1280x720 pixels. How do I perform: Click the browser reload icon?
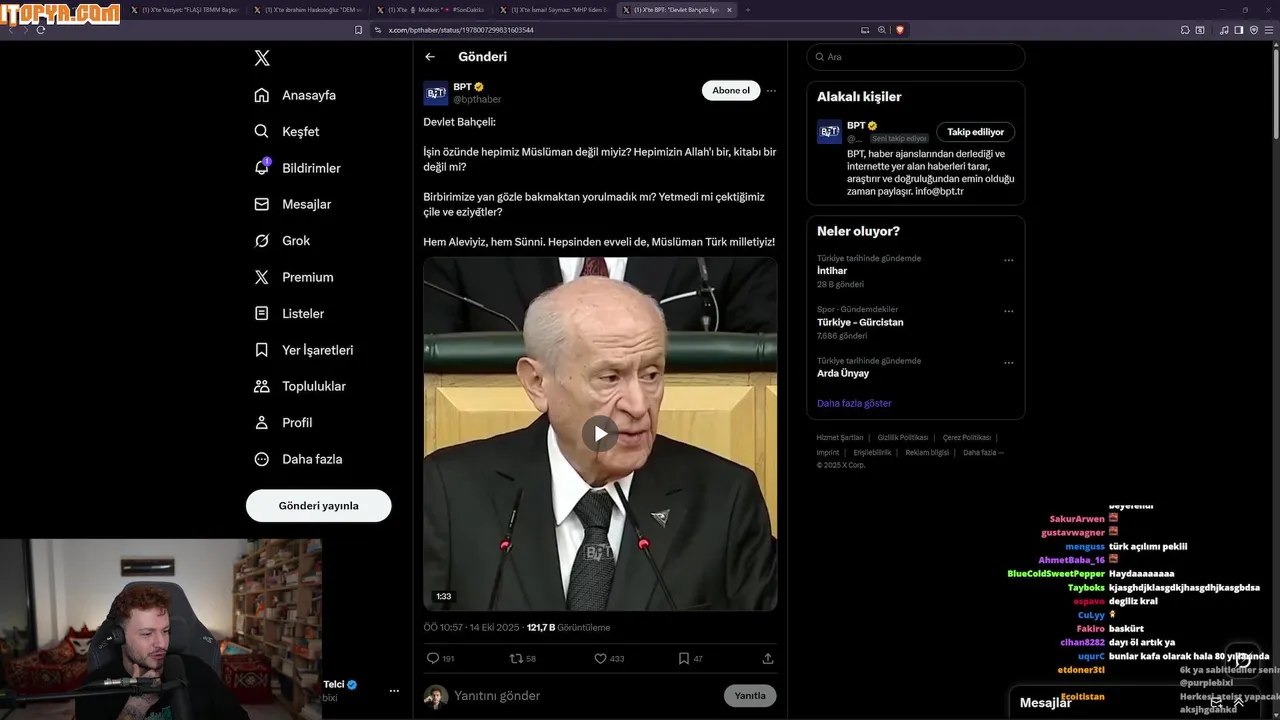tap(41, 30)
